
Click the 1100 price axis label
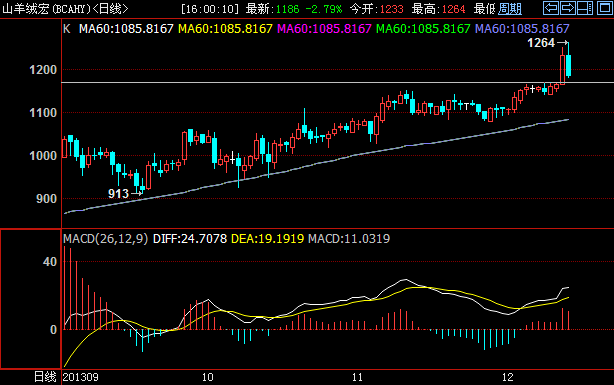43,113
